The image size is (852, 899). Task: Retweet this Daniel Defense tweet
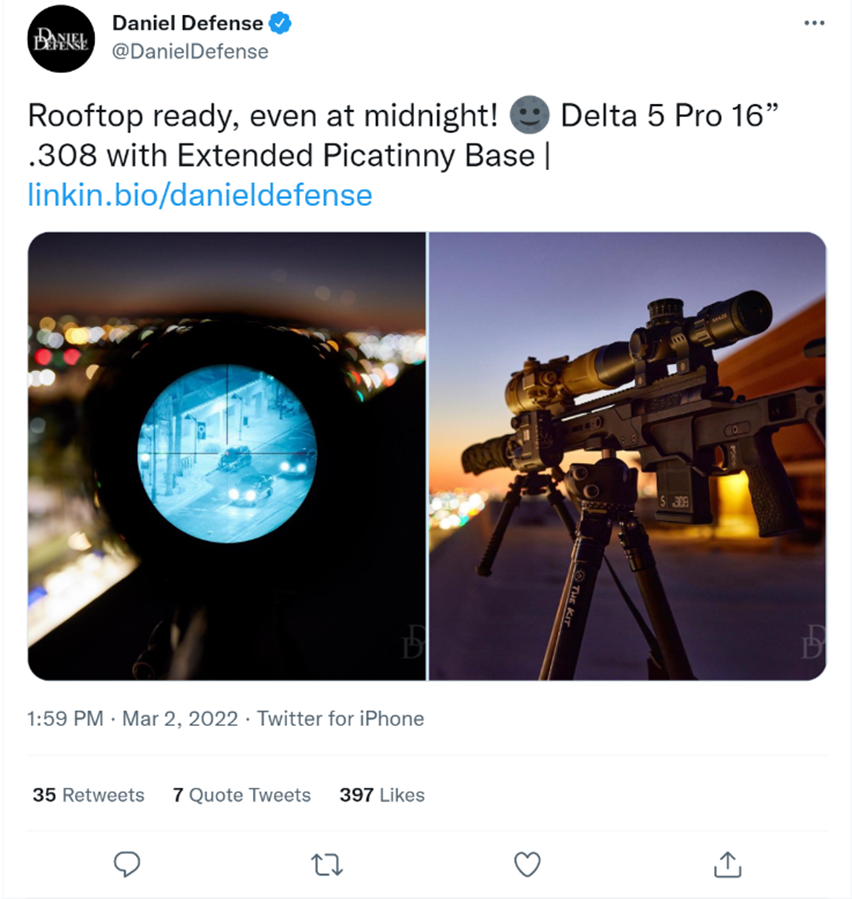coord(327,865)
